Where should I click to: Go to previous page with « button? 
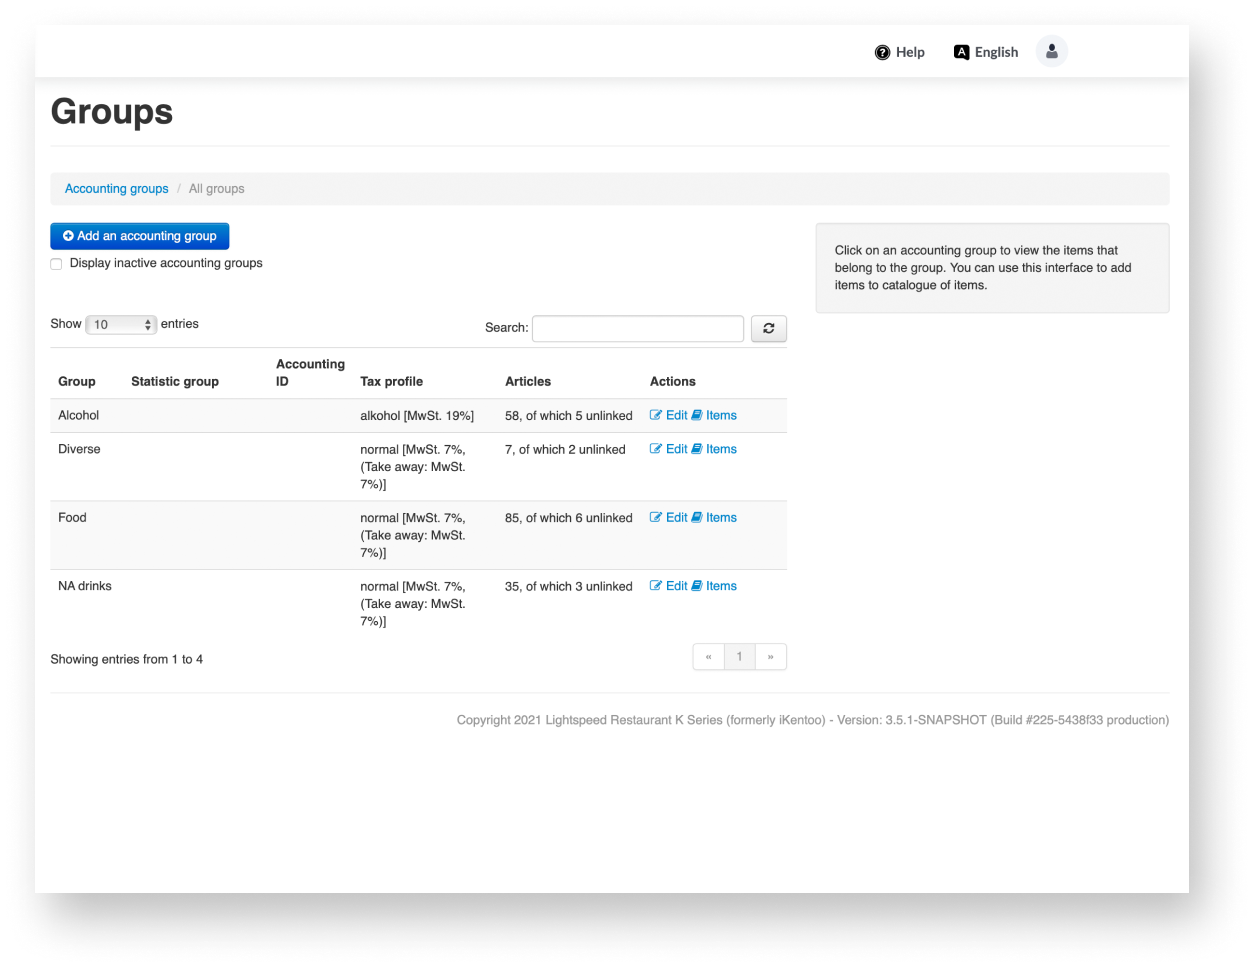(x=708, y=657)
